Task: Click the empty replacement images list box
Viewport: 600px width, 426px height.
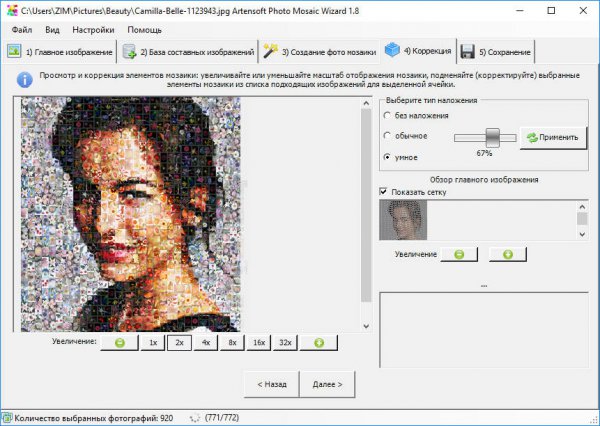Action: [x=484, y=330]
